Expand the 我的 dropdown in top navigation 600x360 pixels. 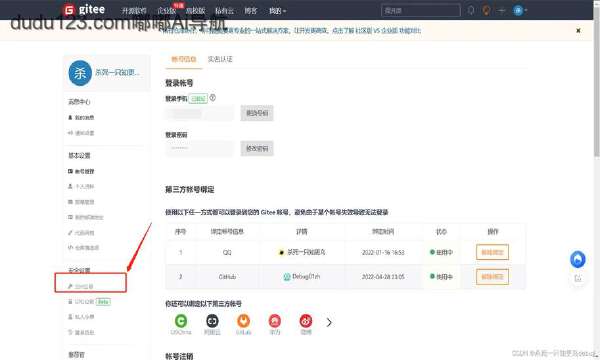[x=277, y=11]
